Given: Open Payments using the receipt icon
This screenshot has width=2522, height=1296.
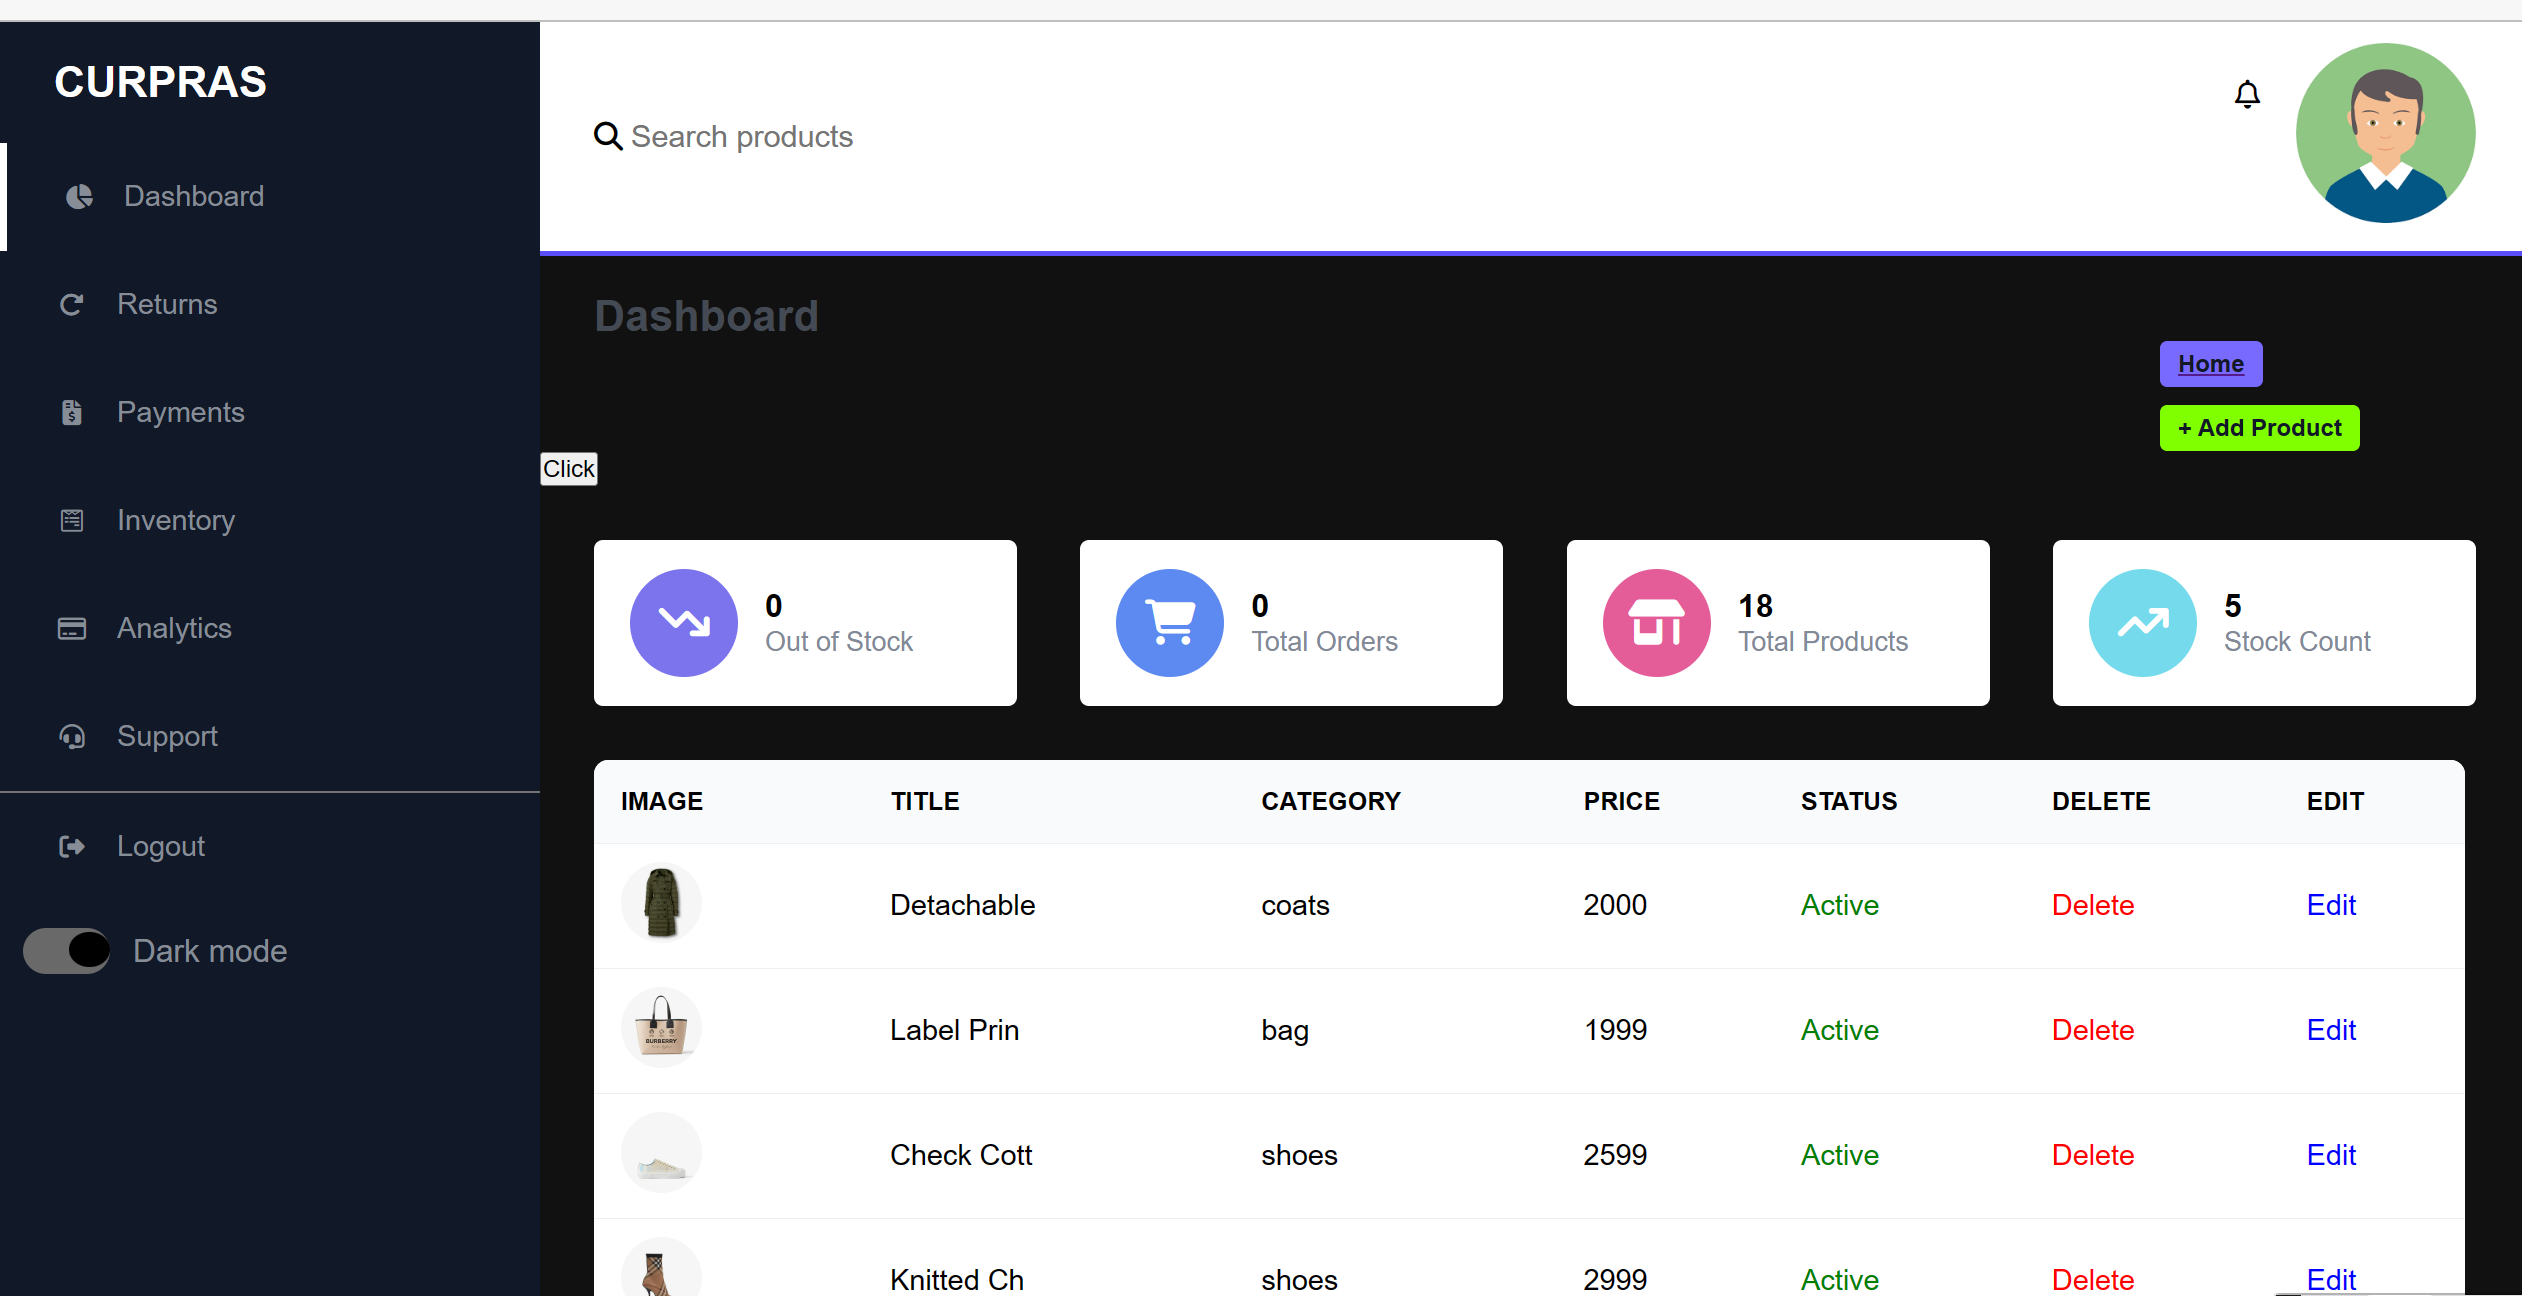Looking at the screenshot, I should tap(71, 412).
